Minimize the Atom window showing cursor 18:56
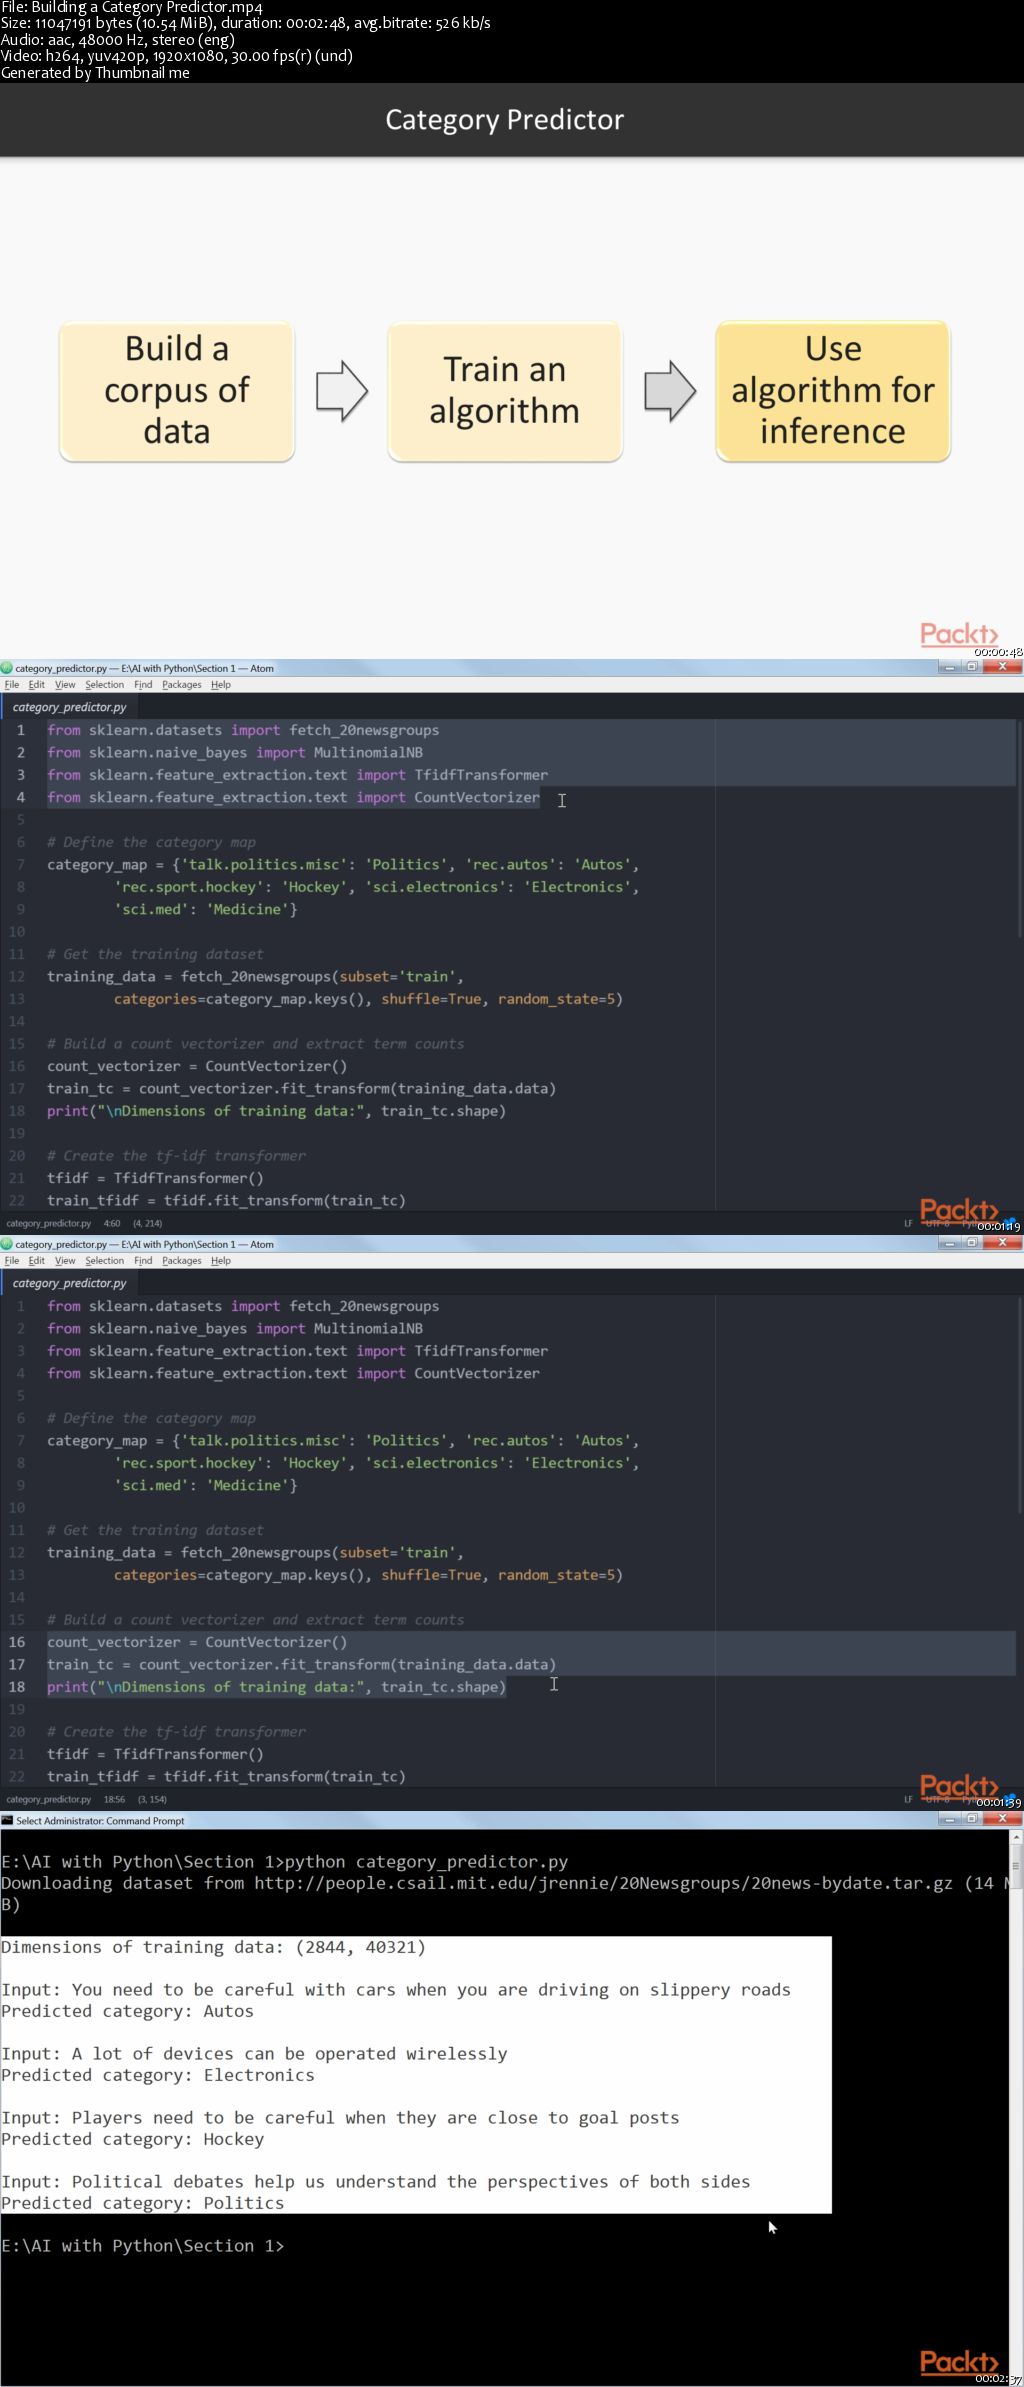 point(949,1243)
